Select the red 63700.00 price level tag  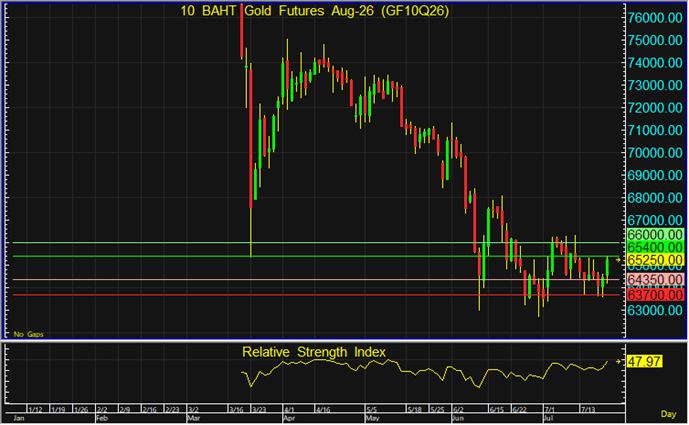[655, 294]
